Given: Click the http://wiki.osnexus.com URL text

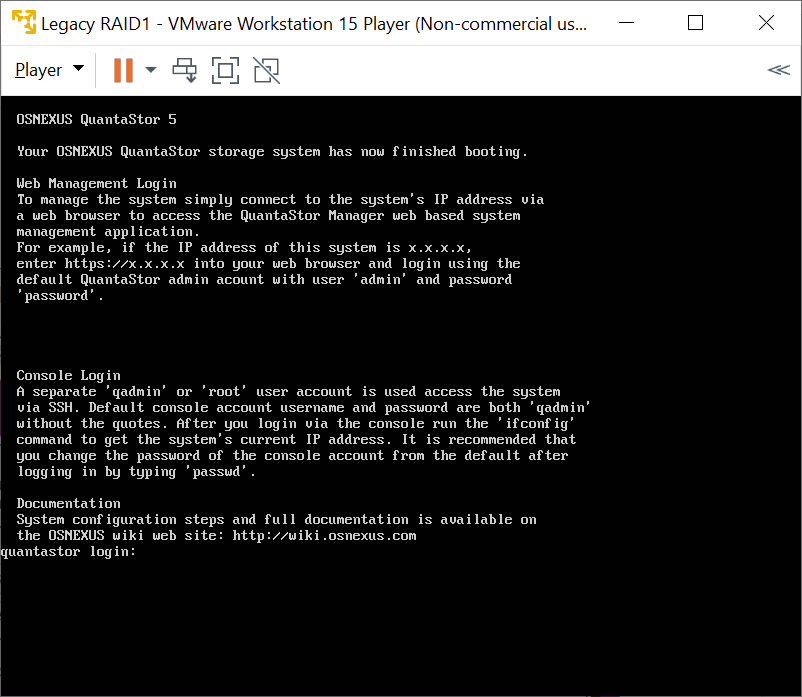Looking at the screenshot, I should coord(324,535).
